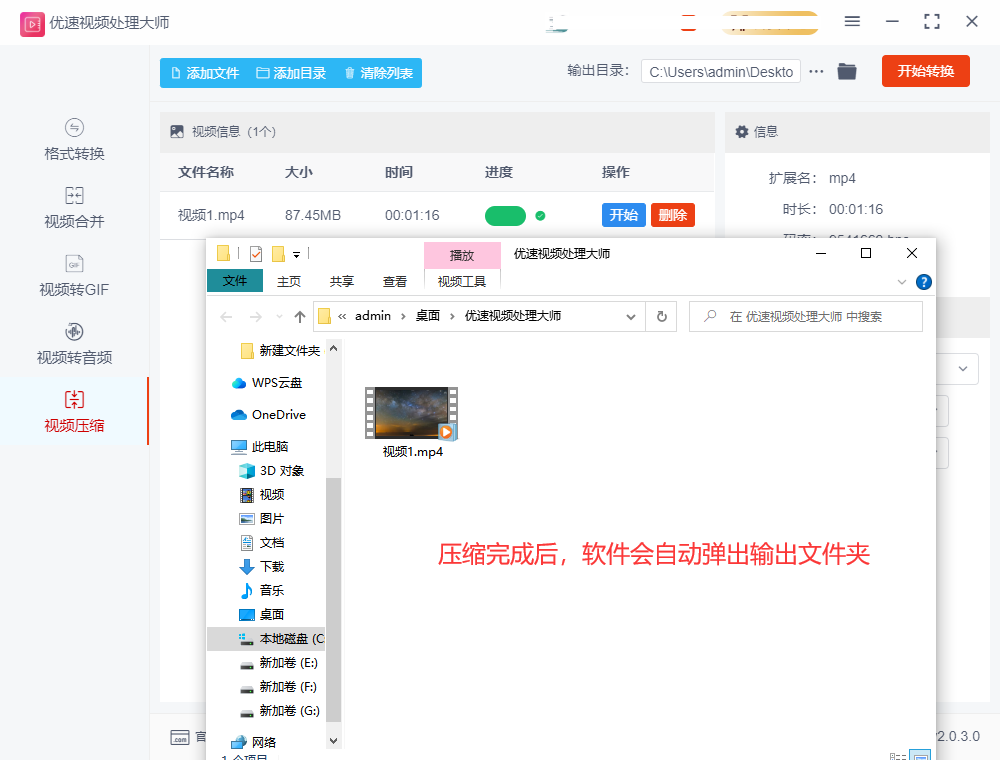Expand the Explorer address bar dropdown
Viewport: 1000px width, 760px height.
(x=630, y=315)
